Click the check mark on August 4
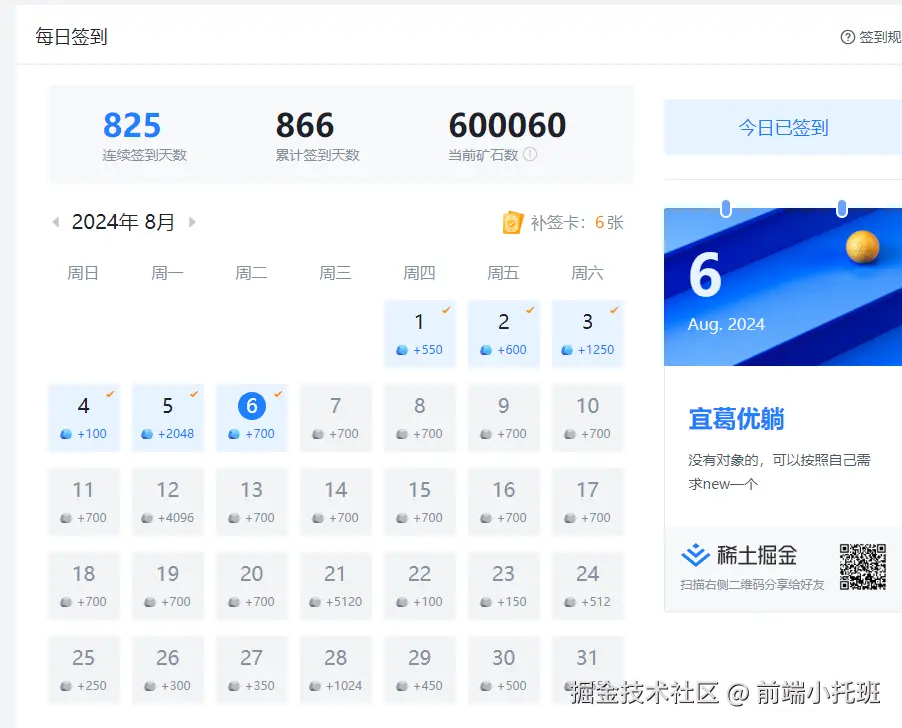 click(x=110, y=392)
